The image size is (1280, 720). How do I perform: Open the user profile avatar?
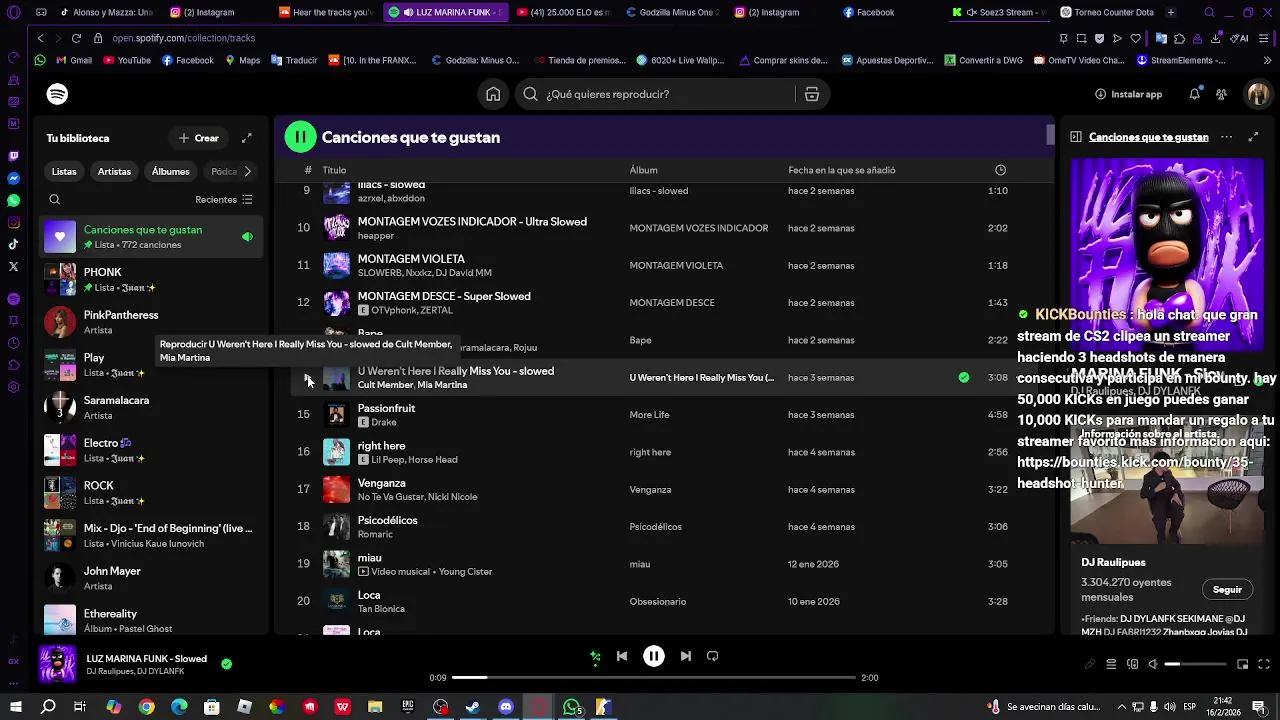tap(1258, 94)
